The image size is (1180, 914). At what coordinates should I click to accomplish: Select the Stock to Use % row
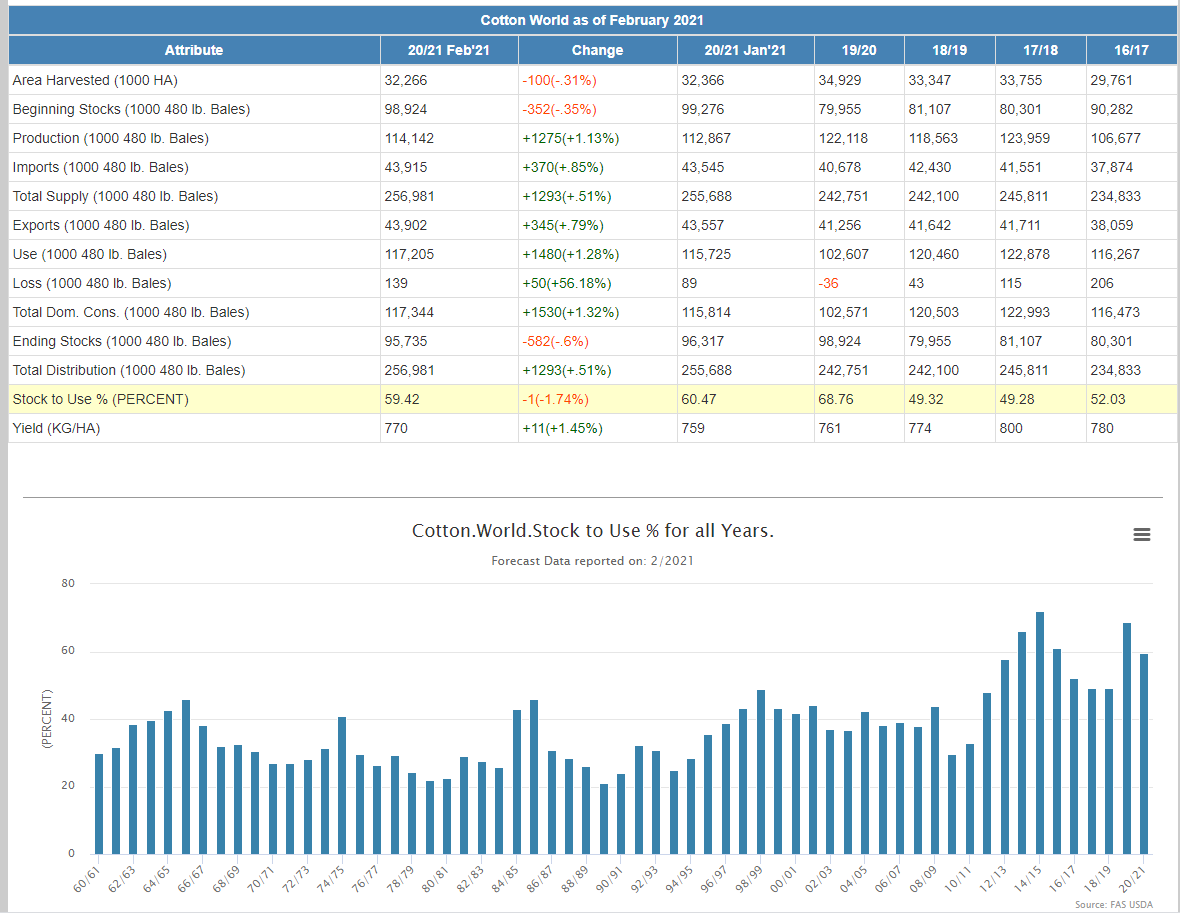pos(100,400)
